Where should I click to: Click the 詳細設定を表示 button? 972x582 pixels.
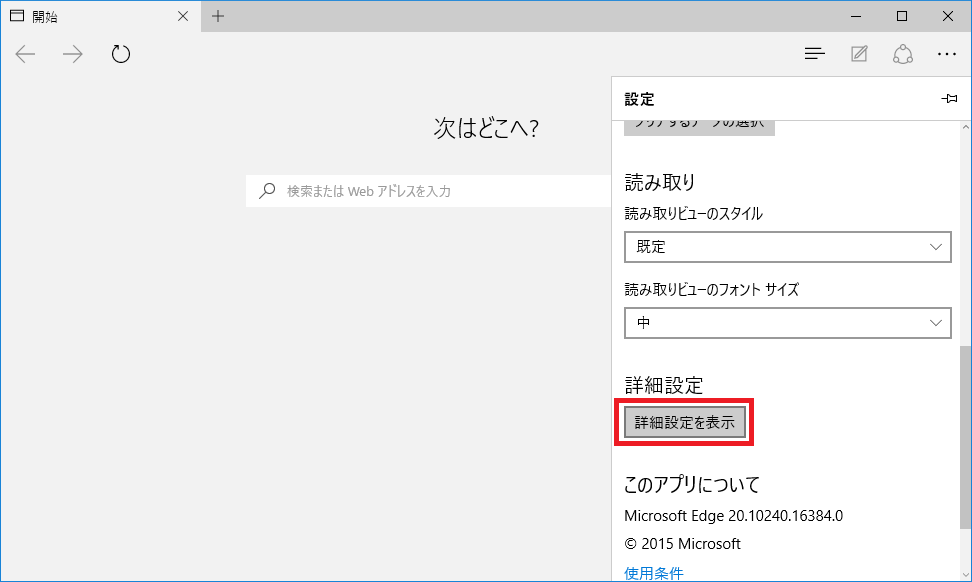tap(685, 423)
